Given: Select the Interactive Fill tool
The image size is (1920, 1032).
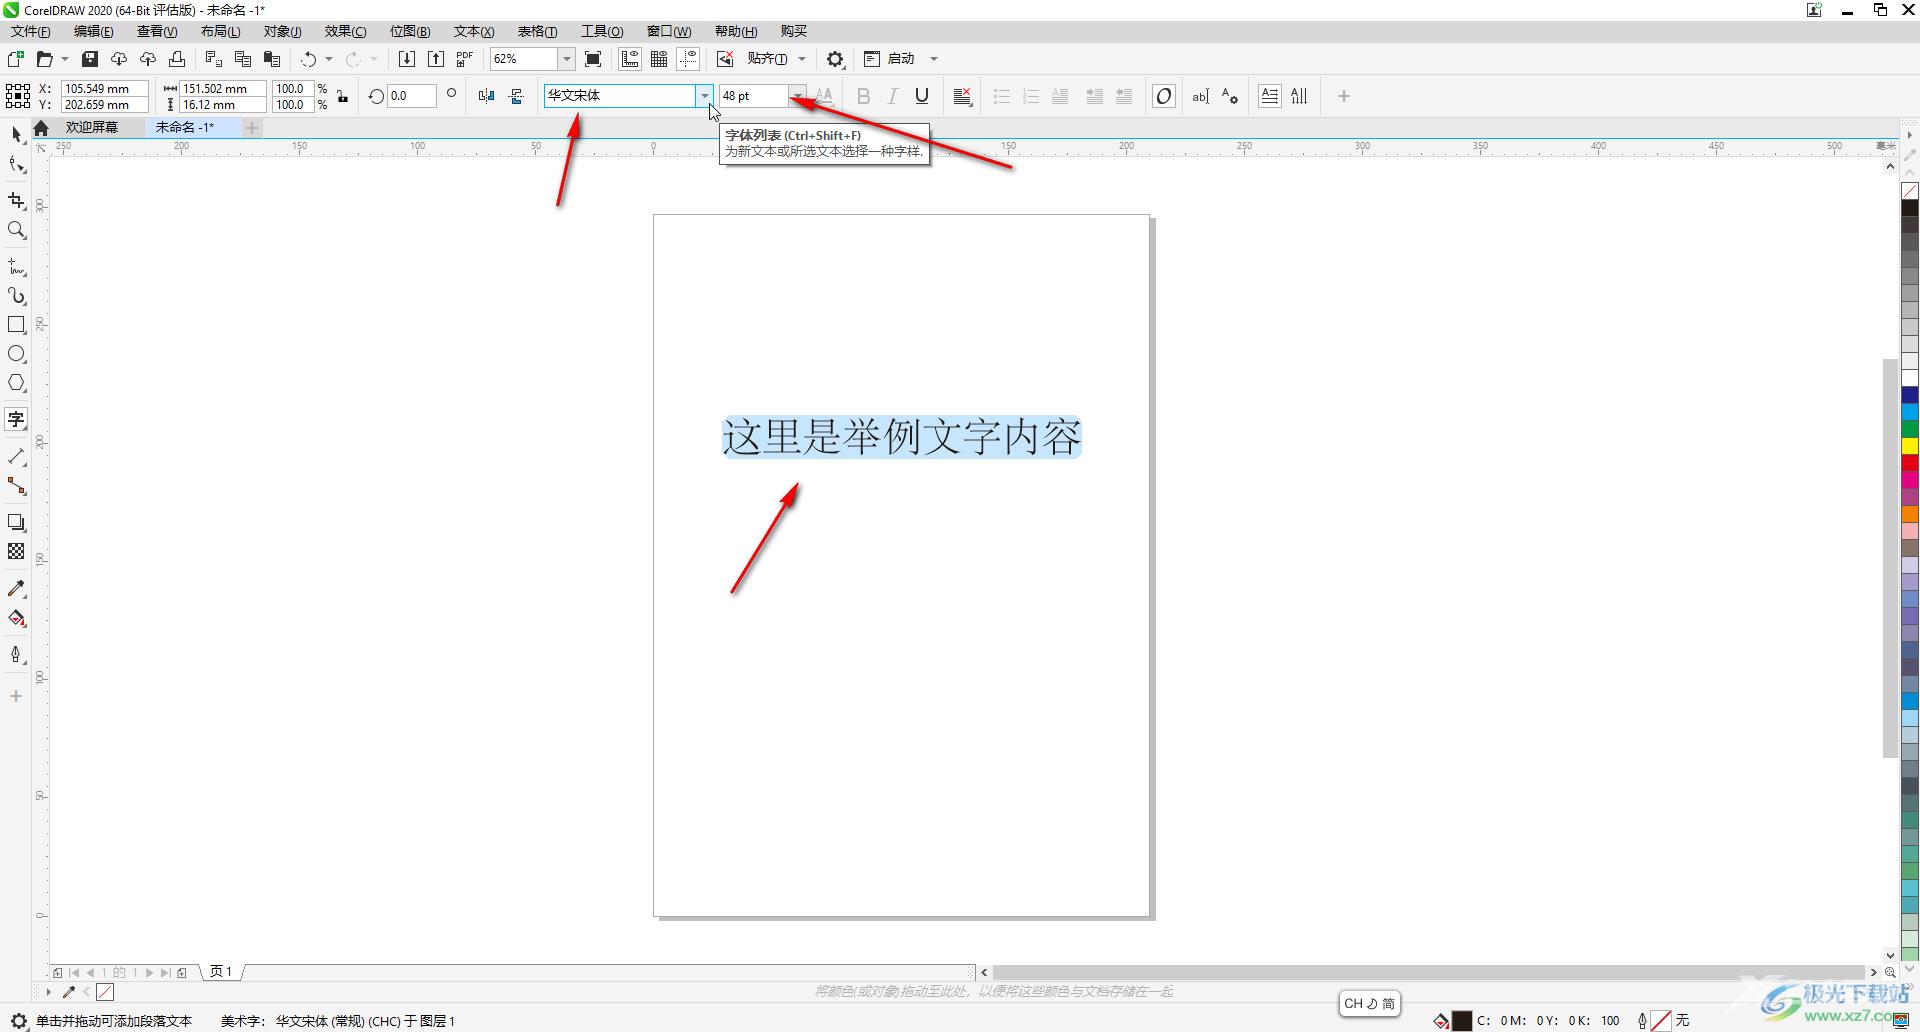Looking at the screenshot, I should click(16, 618).
